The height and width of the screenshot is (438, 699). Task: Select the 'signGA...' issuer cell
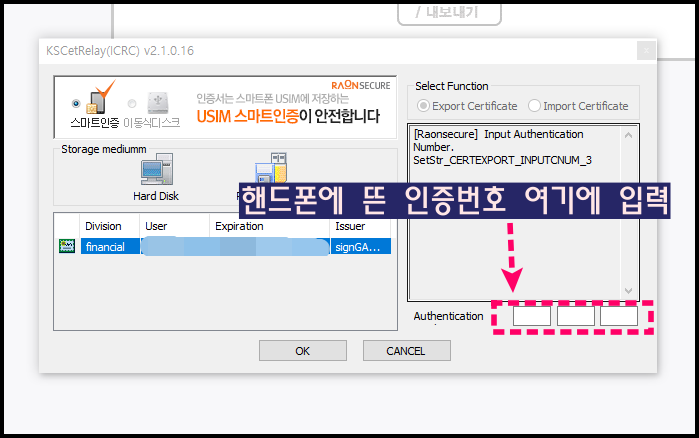pos(361,246)
